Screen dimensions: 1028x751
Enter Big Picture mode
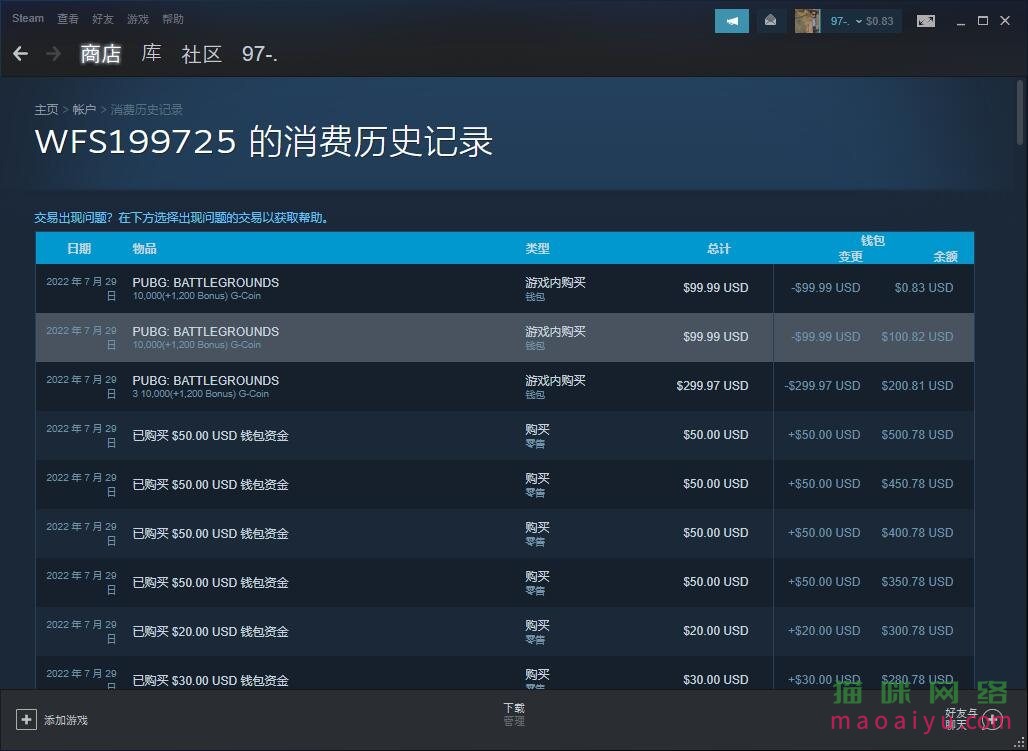925,20
